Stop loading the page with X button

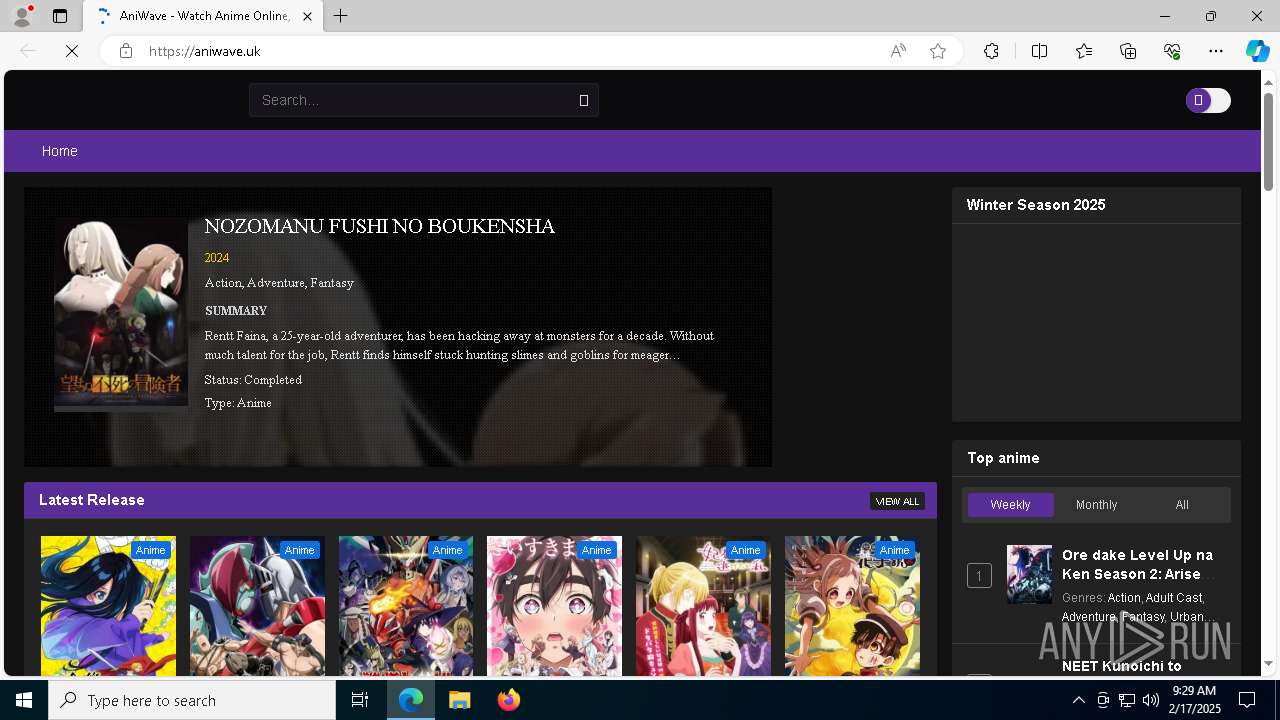pos(72,51)
